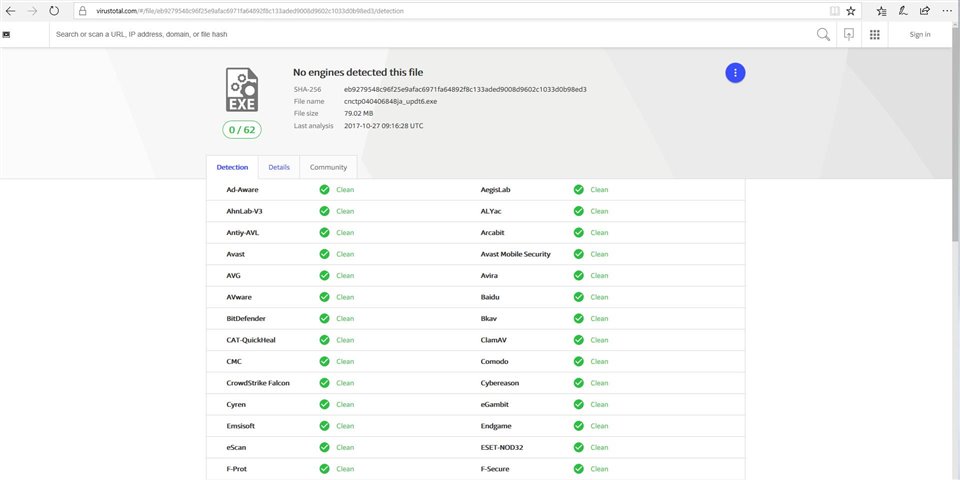
Task: Add page to favorites with the star icon
Action: click(x=851, y=11)
